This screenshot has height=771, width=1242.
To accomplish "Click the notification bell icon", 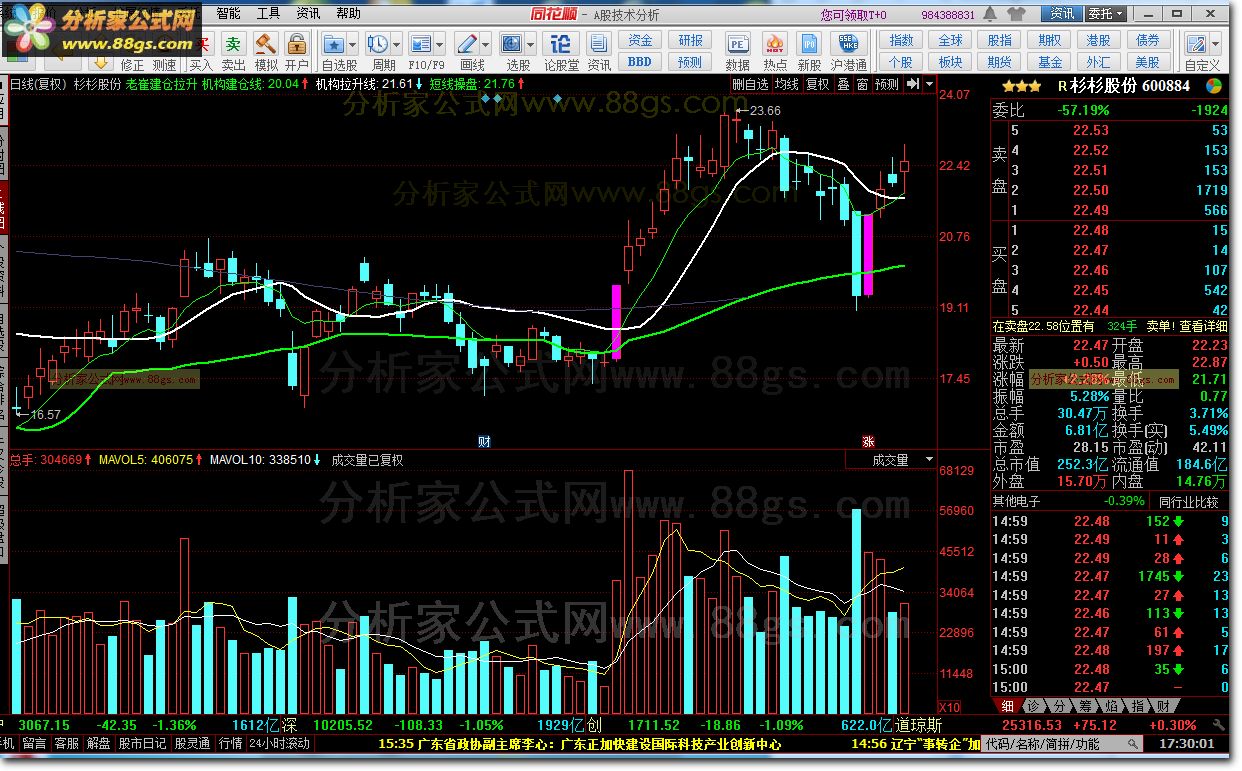I will pos(989,14).
